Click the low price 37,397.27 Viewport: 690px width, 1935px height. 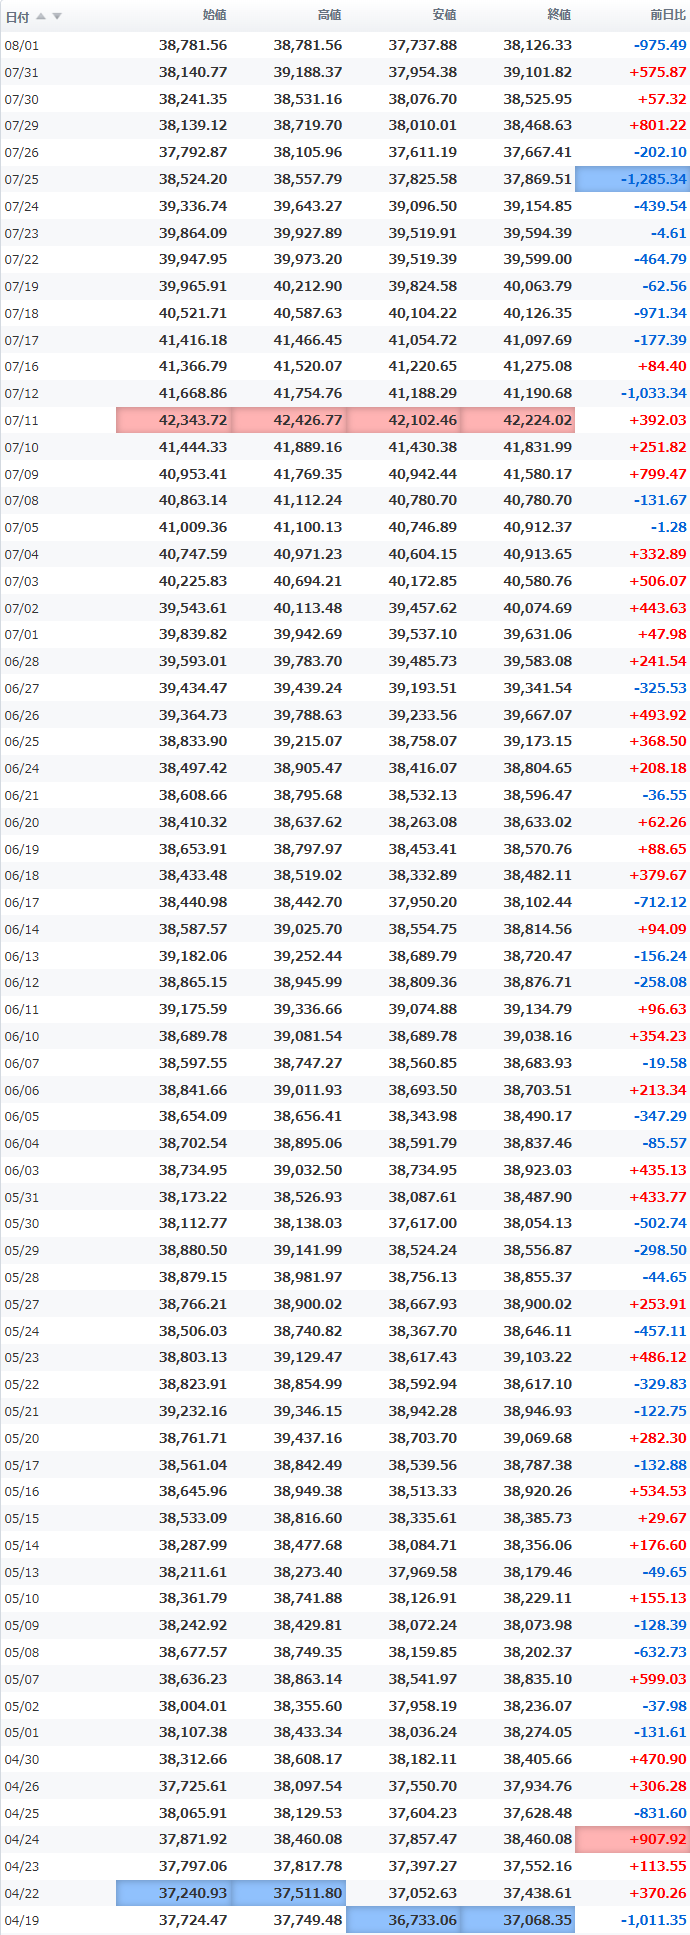pos(423,1866)
